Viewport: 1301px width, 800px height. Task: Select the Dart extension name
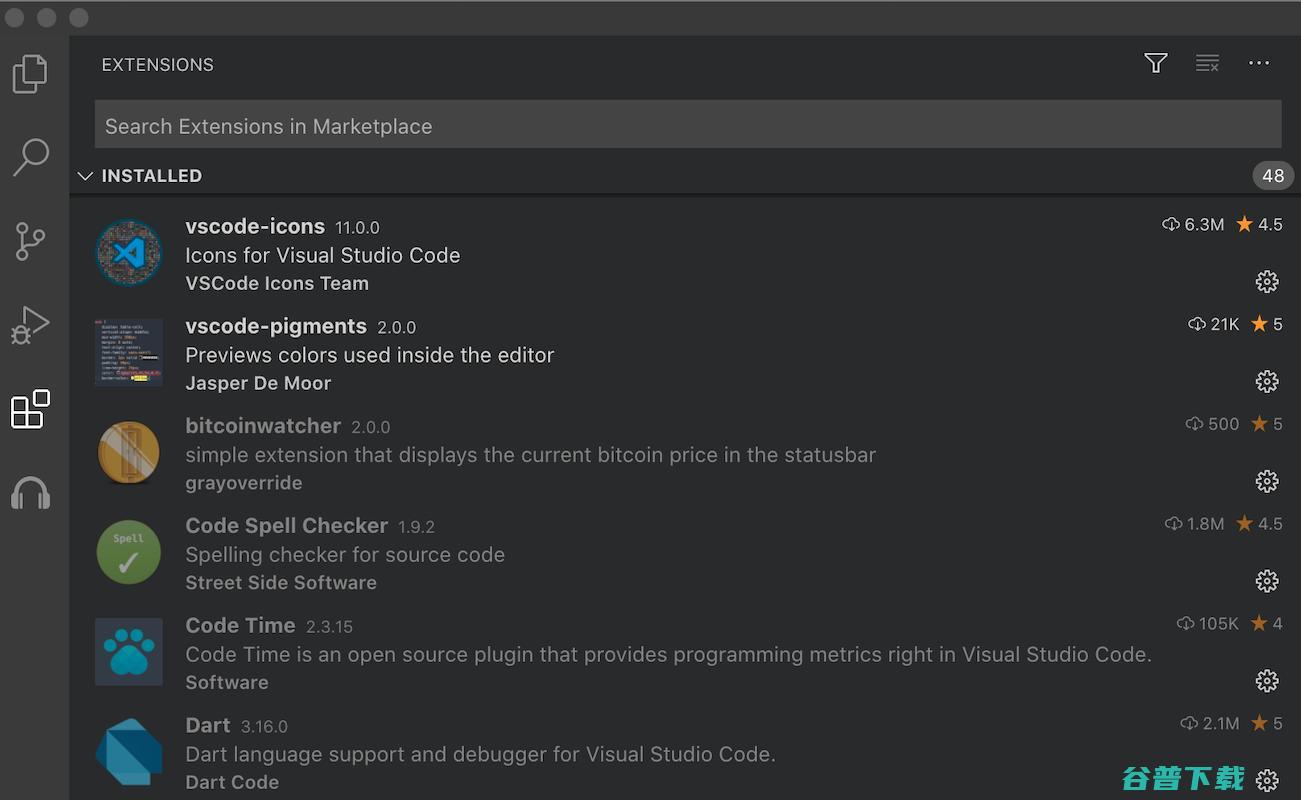[208, 725]
